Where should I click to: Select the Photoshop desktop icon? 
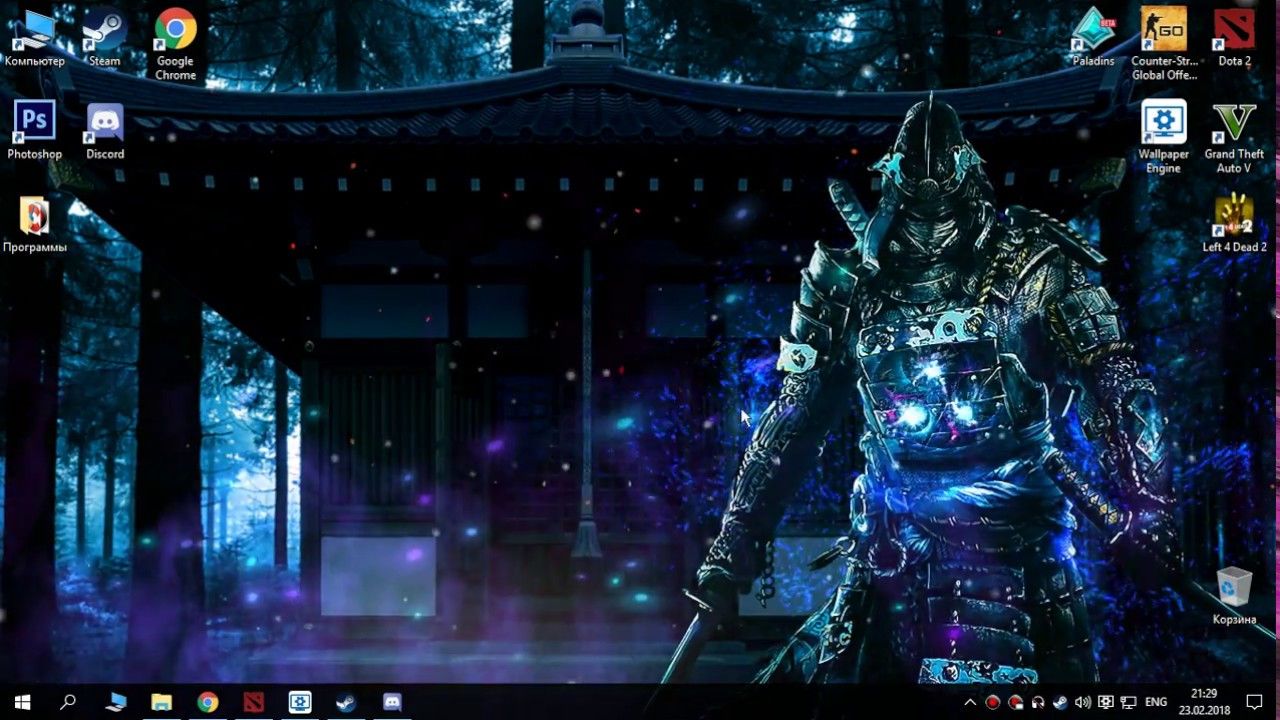[x=34, y=130]
